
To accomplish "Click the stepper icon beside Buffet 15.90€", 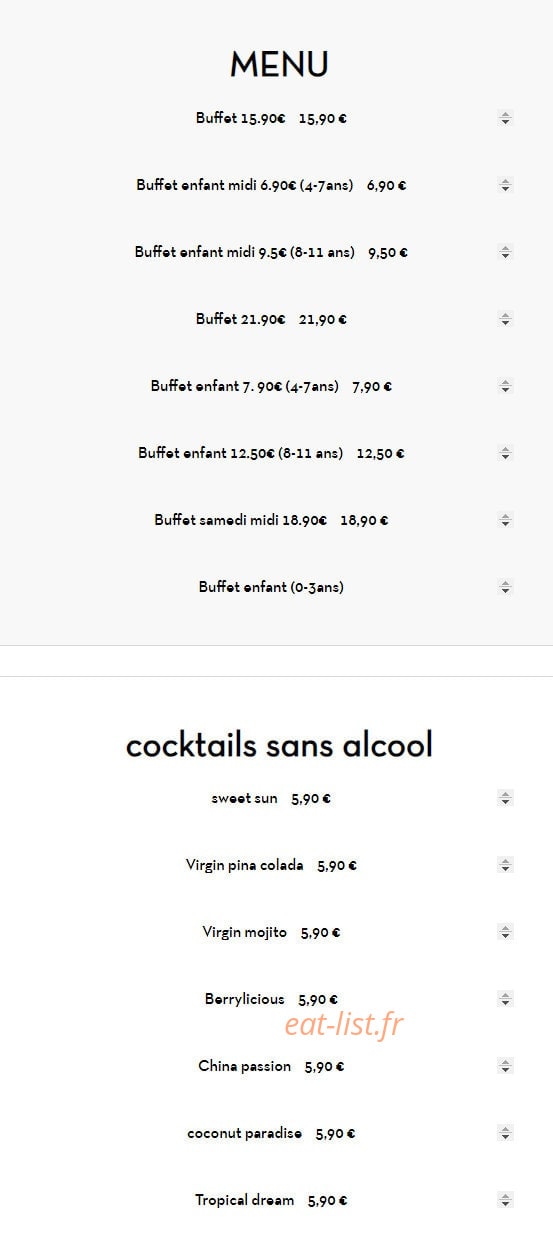I will click(x=505, y=118).
